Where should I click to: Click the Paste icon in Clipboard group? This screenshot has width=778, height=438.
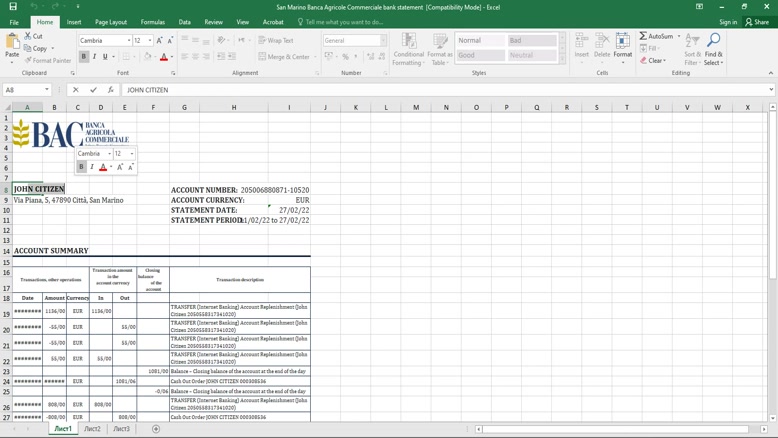coord(12,44)
